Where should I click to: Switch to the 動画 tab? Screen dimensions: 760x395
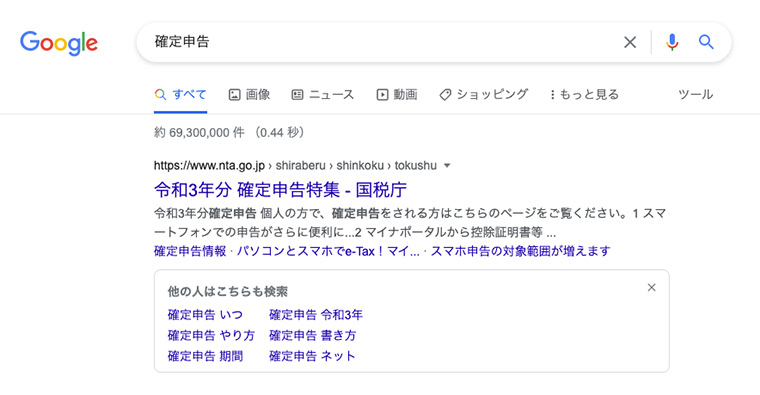(397, 95)
